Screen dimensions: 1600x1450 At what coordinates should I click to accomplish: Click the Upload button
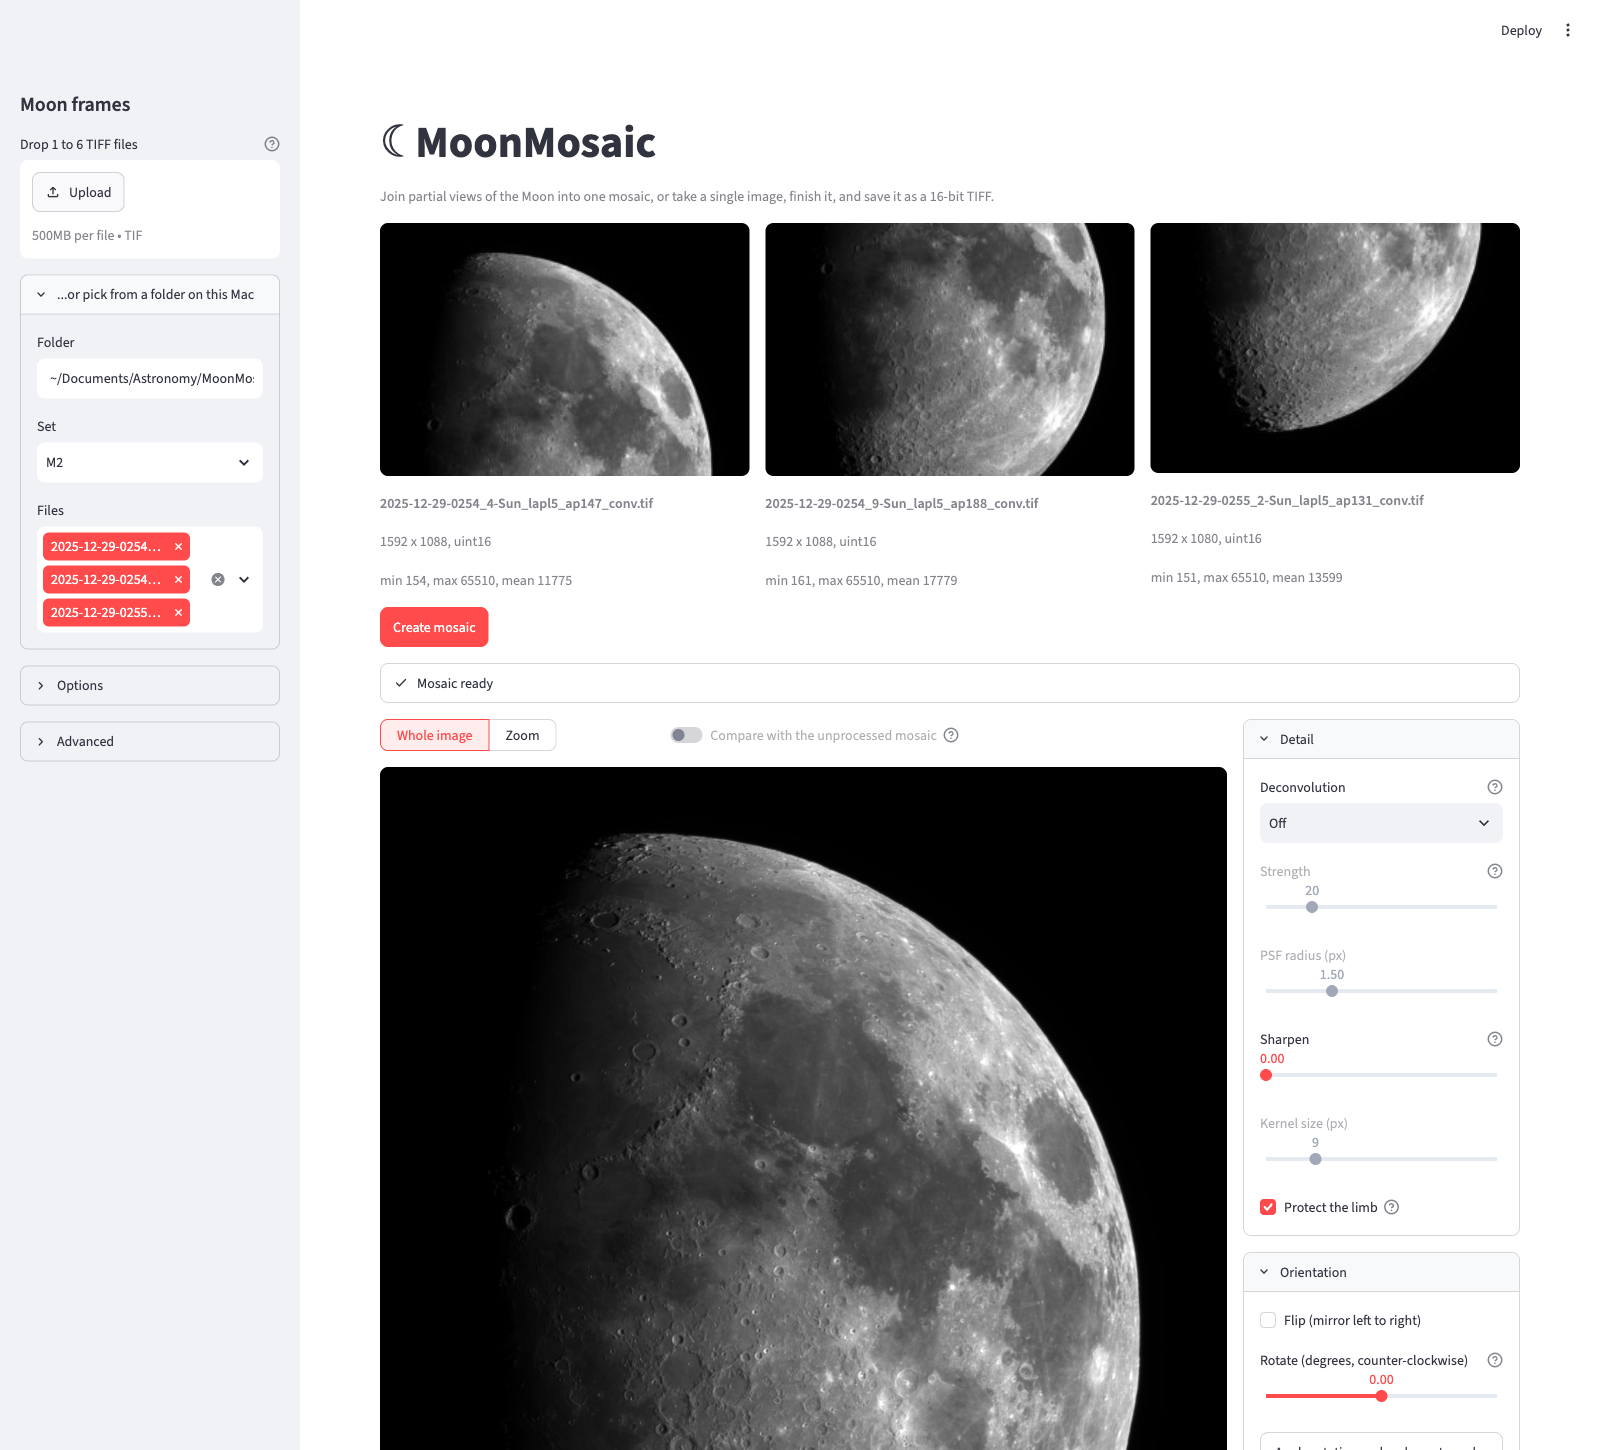coord(78,192)
